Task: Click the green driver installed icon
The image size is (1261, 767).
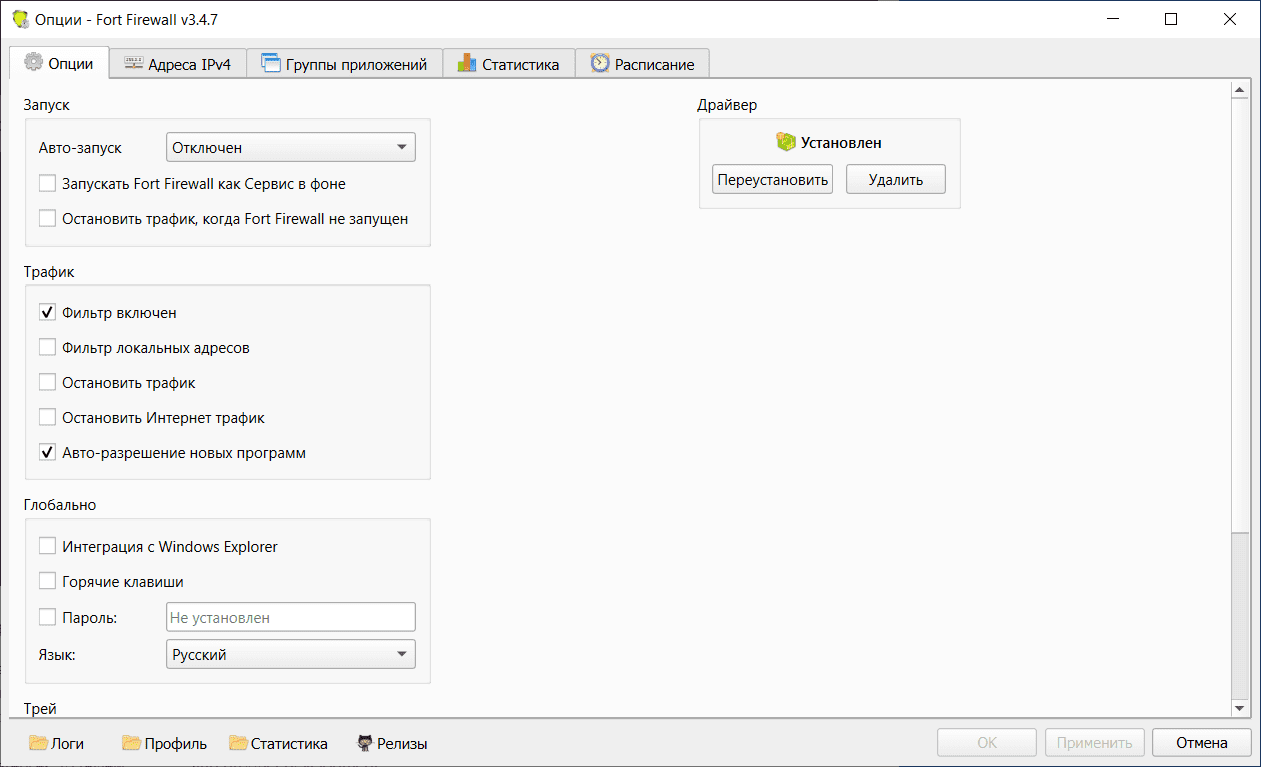Action: 786,142
